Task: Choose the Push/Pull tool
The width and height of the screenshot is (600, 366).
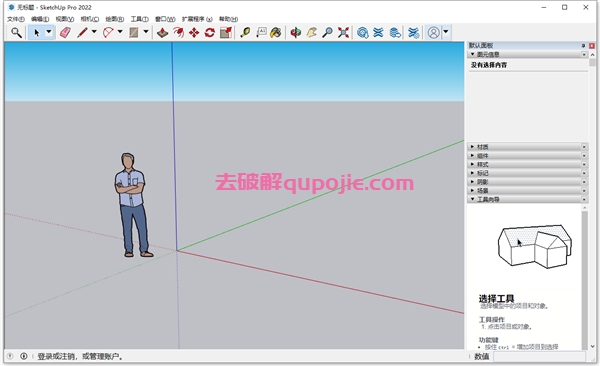Action: [x=163, y=33]
